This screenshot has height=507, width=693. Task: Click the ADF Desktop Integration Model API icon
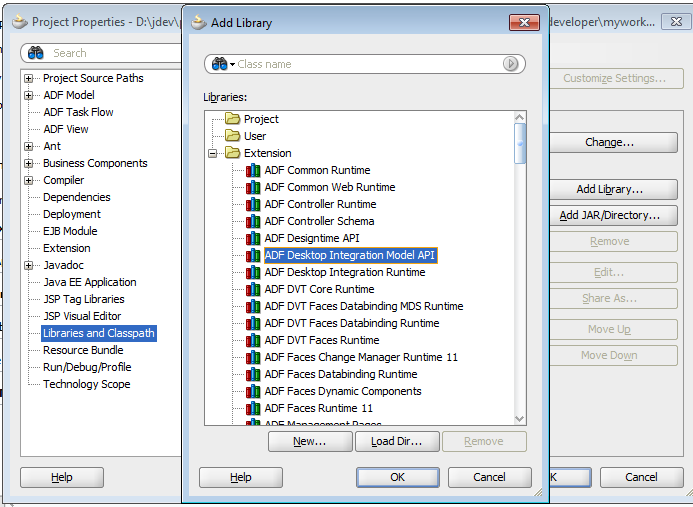(253, 255)
